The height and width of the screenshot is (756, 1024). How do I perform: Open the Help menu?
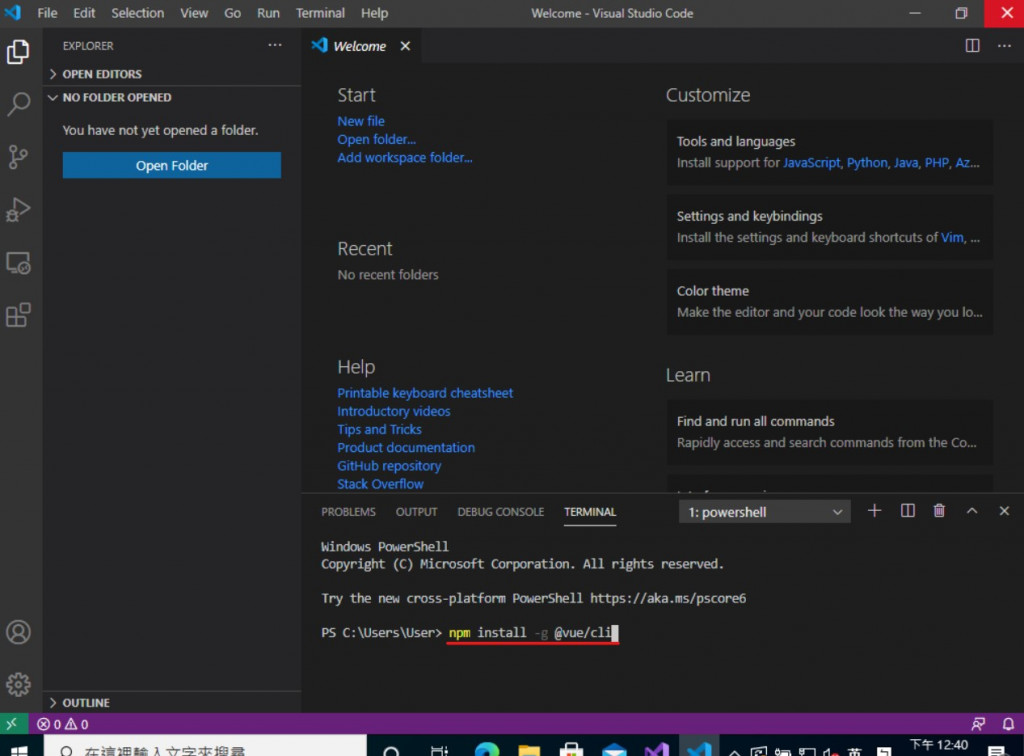tap(374, 13)
